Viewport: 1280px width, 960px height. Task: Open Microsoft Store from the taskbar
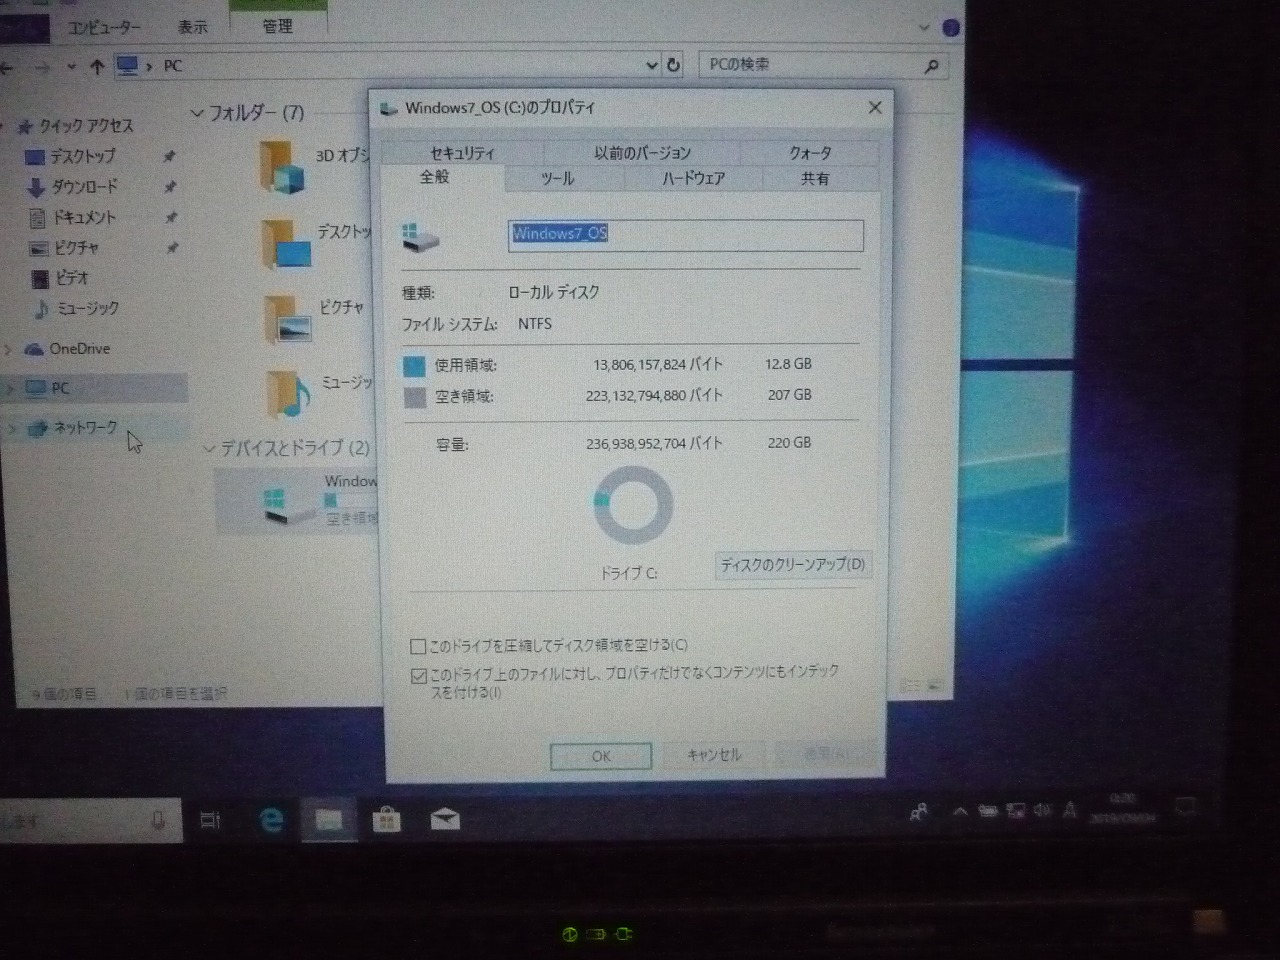[386, 821]
